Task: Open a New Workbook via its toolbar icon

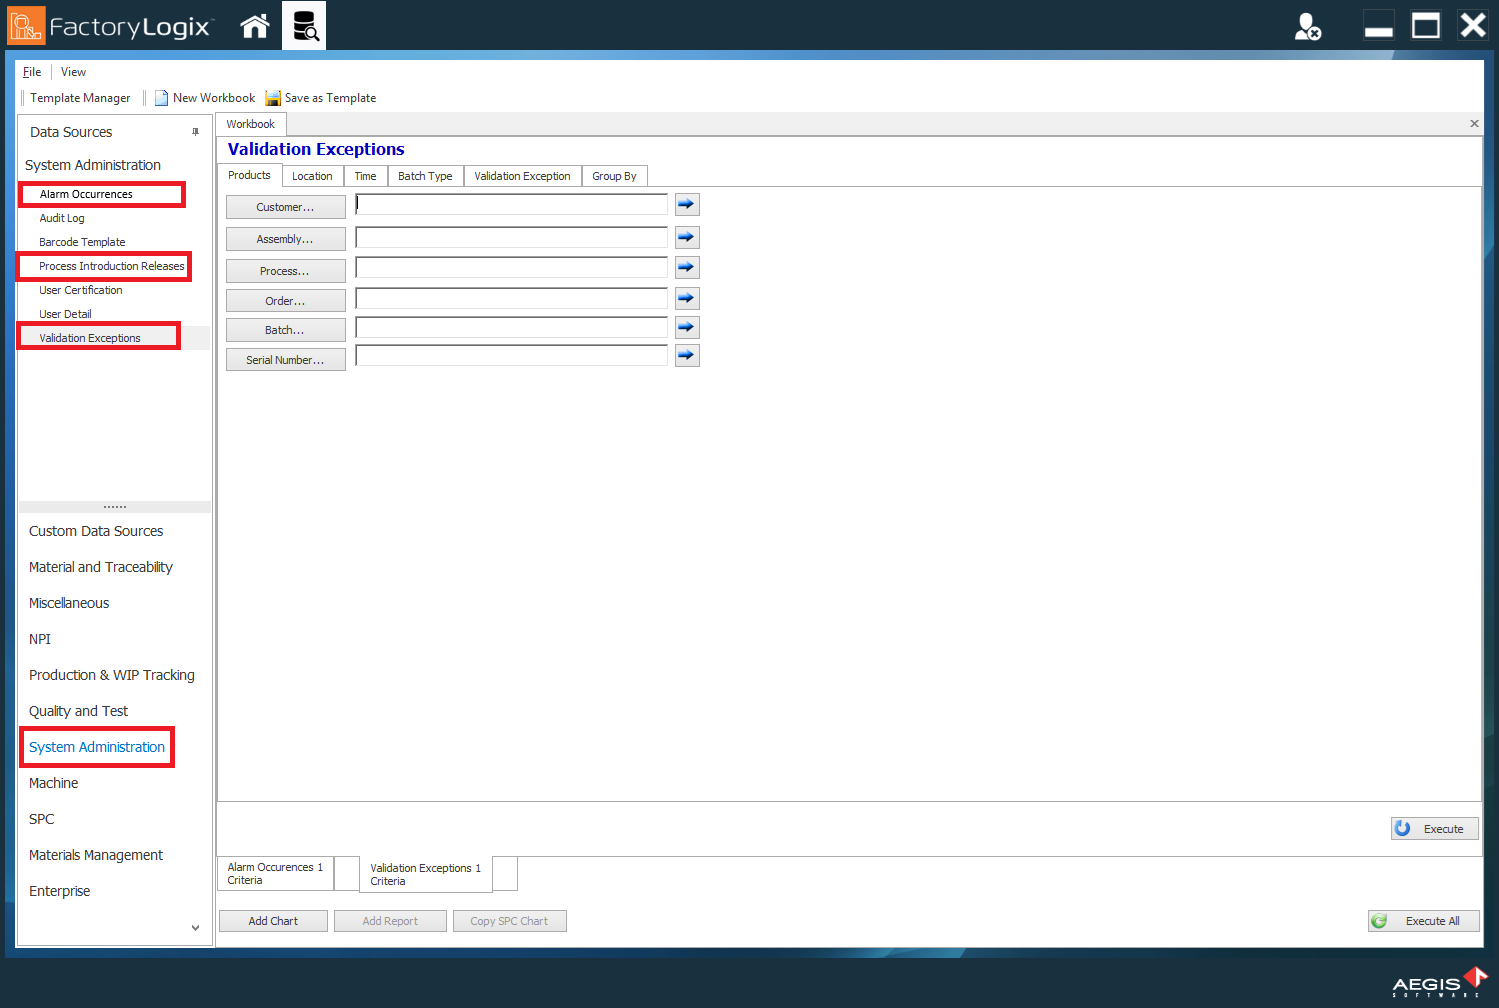Action: pyautogui.click(x=161, y=97)
